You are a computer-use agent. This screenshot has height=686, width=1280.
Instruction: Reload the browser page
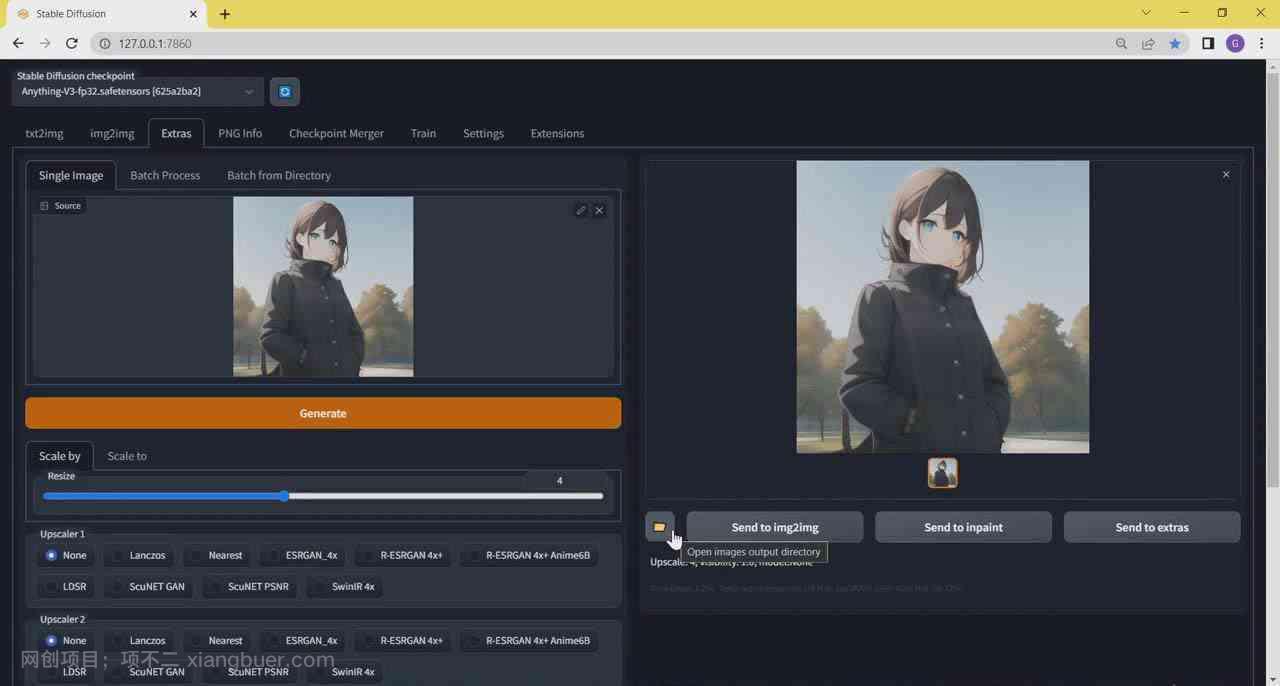71,43
